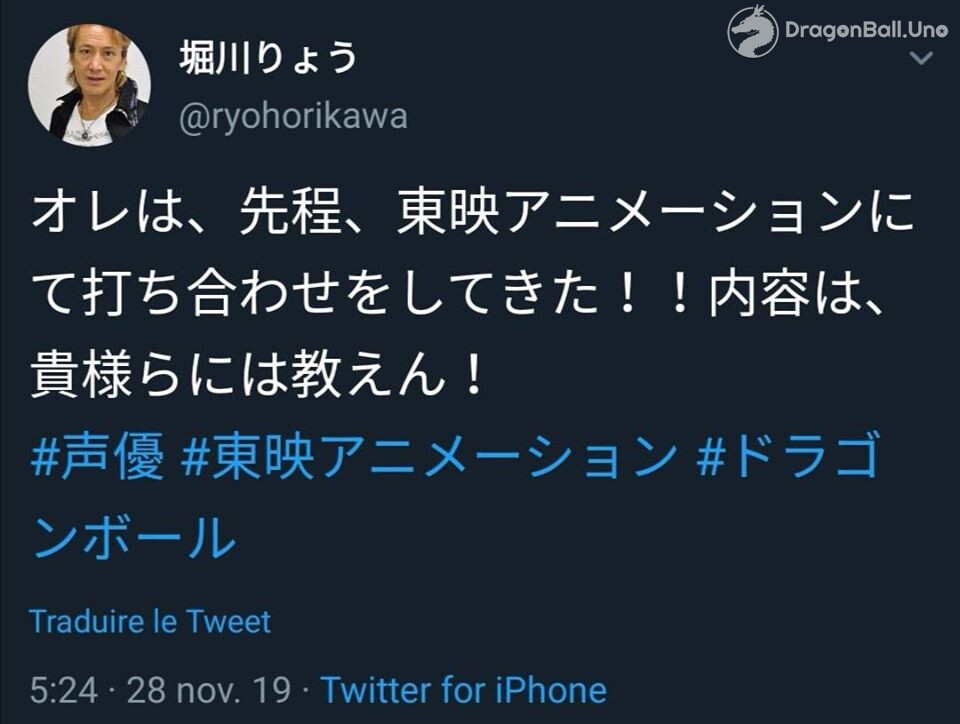Click the round profile picture of 堀川りょう
The image size is (960, 724).
pyautogui.click(x=89, y=85)
